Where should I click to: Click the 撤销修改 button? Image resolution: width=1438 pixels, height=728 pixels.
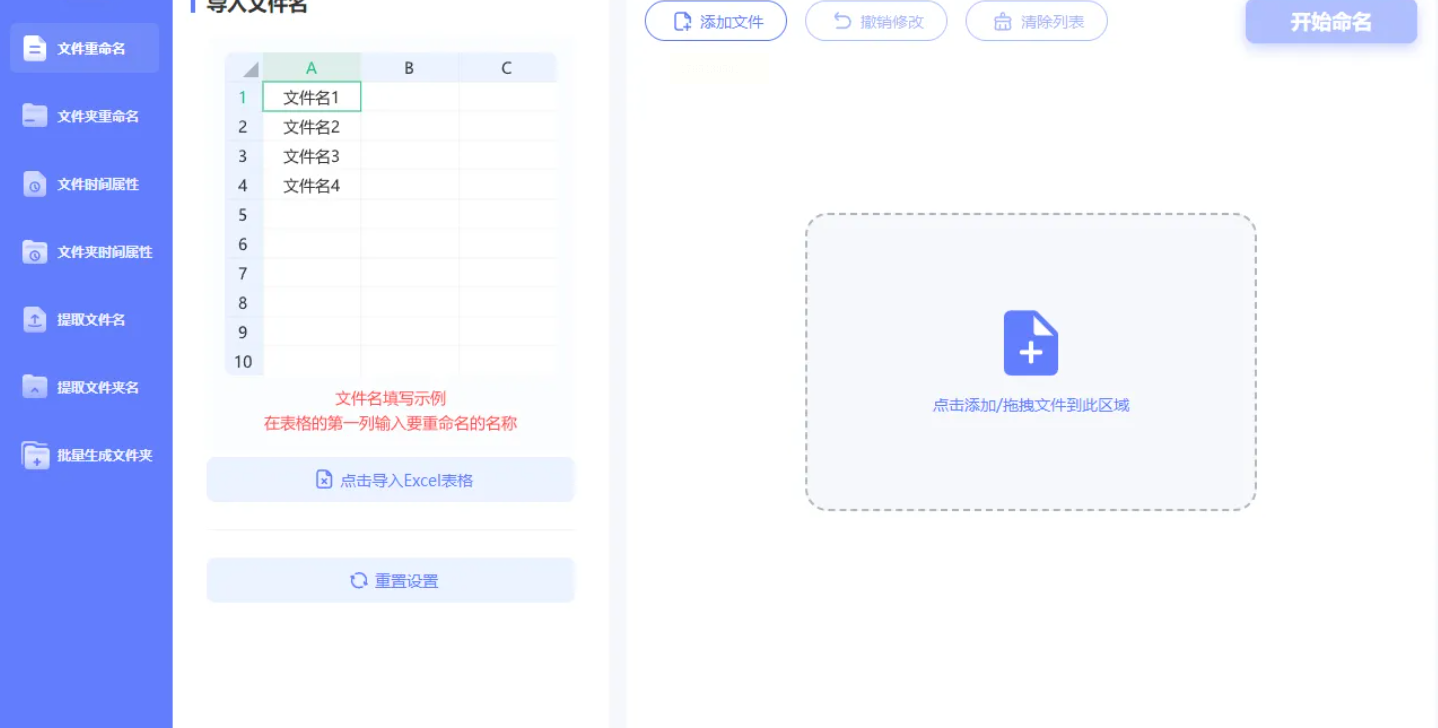pos(876,21)
